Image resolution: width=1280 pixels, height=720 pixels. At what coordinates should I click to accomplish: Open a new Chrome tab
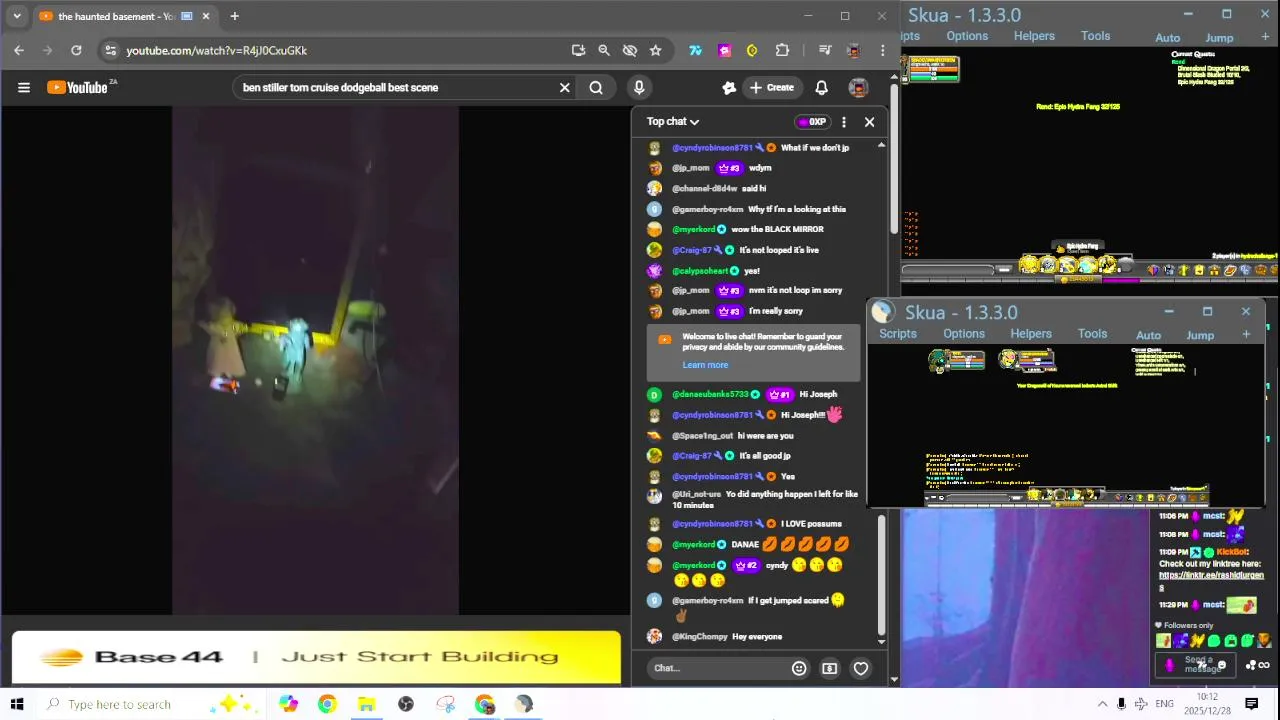pos(234,16)
